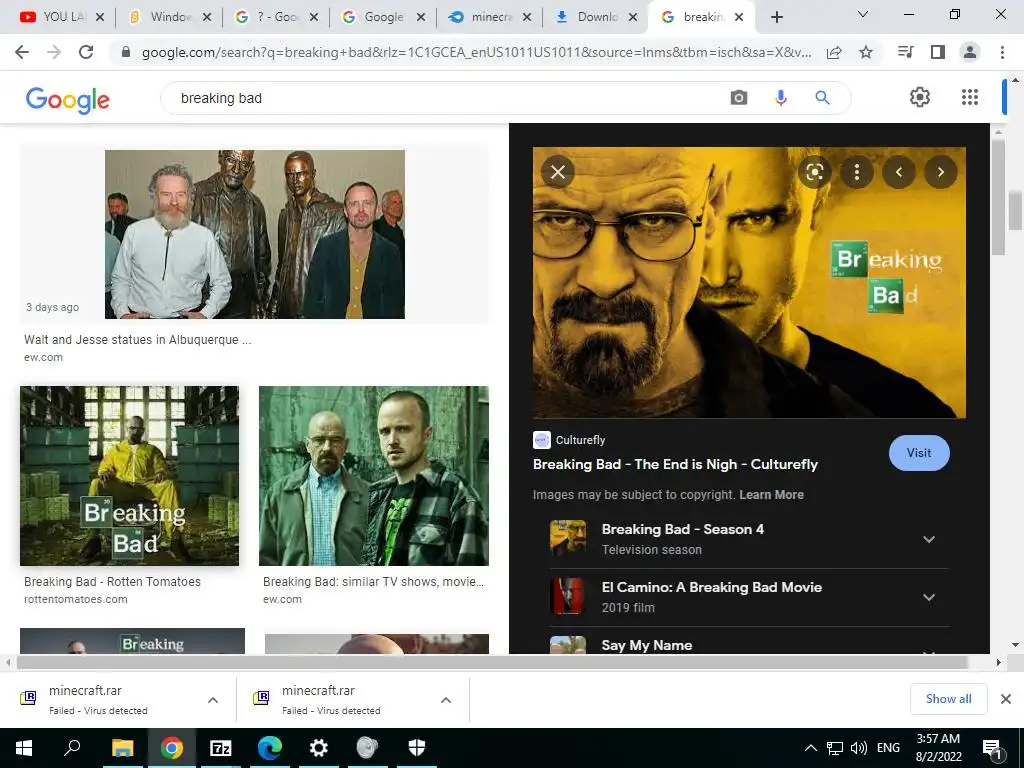Click the Google logo
Screen dimensions: 1024x768
(68, 100)
